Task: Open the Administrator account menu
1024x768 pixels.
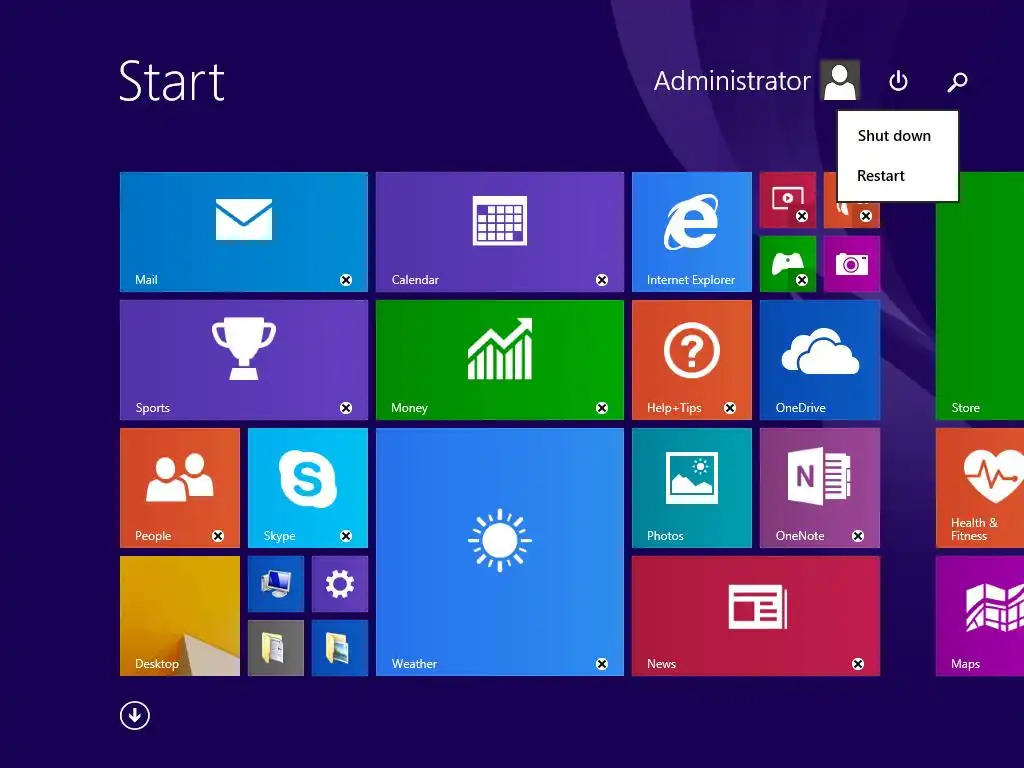Action: point(756,80)
